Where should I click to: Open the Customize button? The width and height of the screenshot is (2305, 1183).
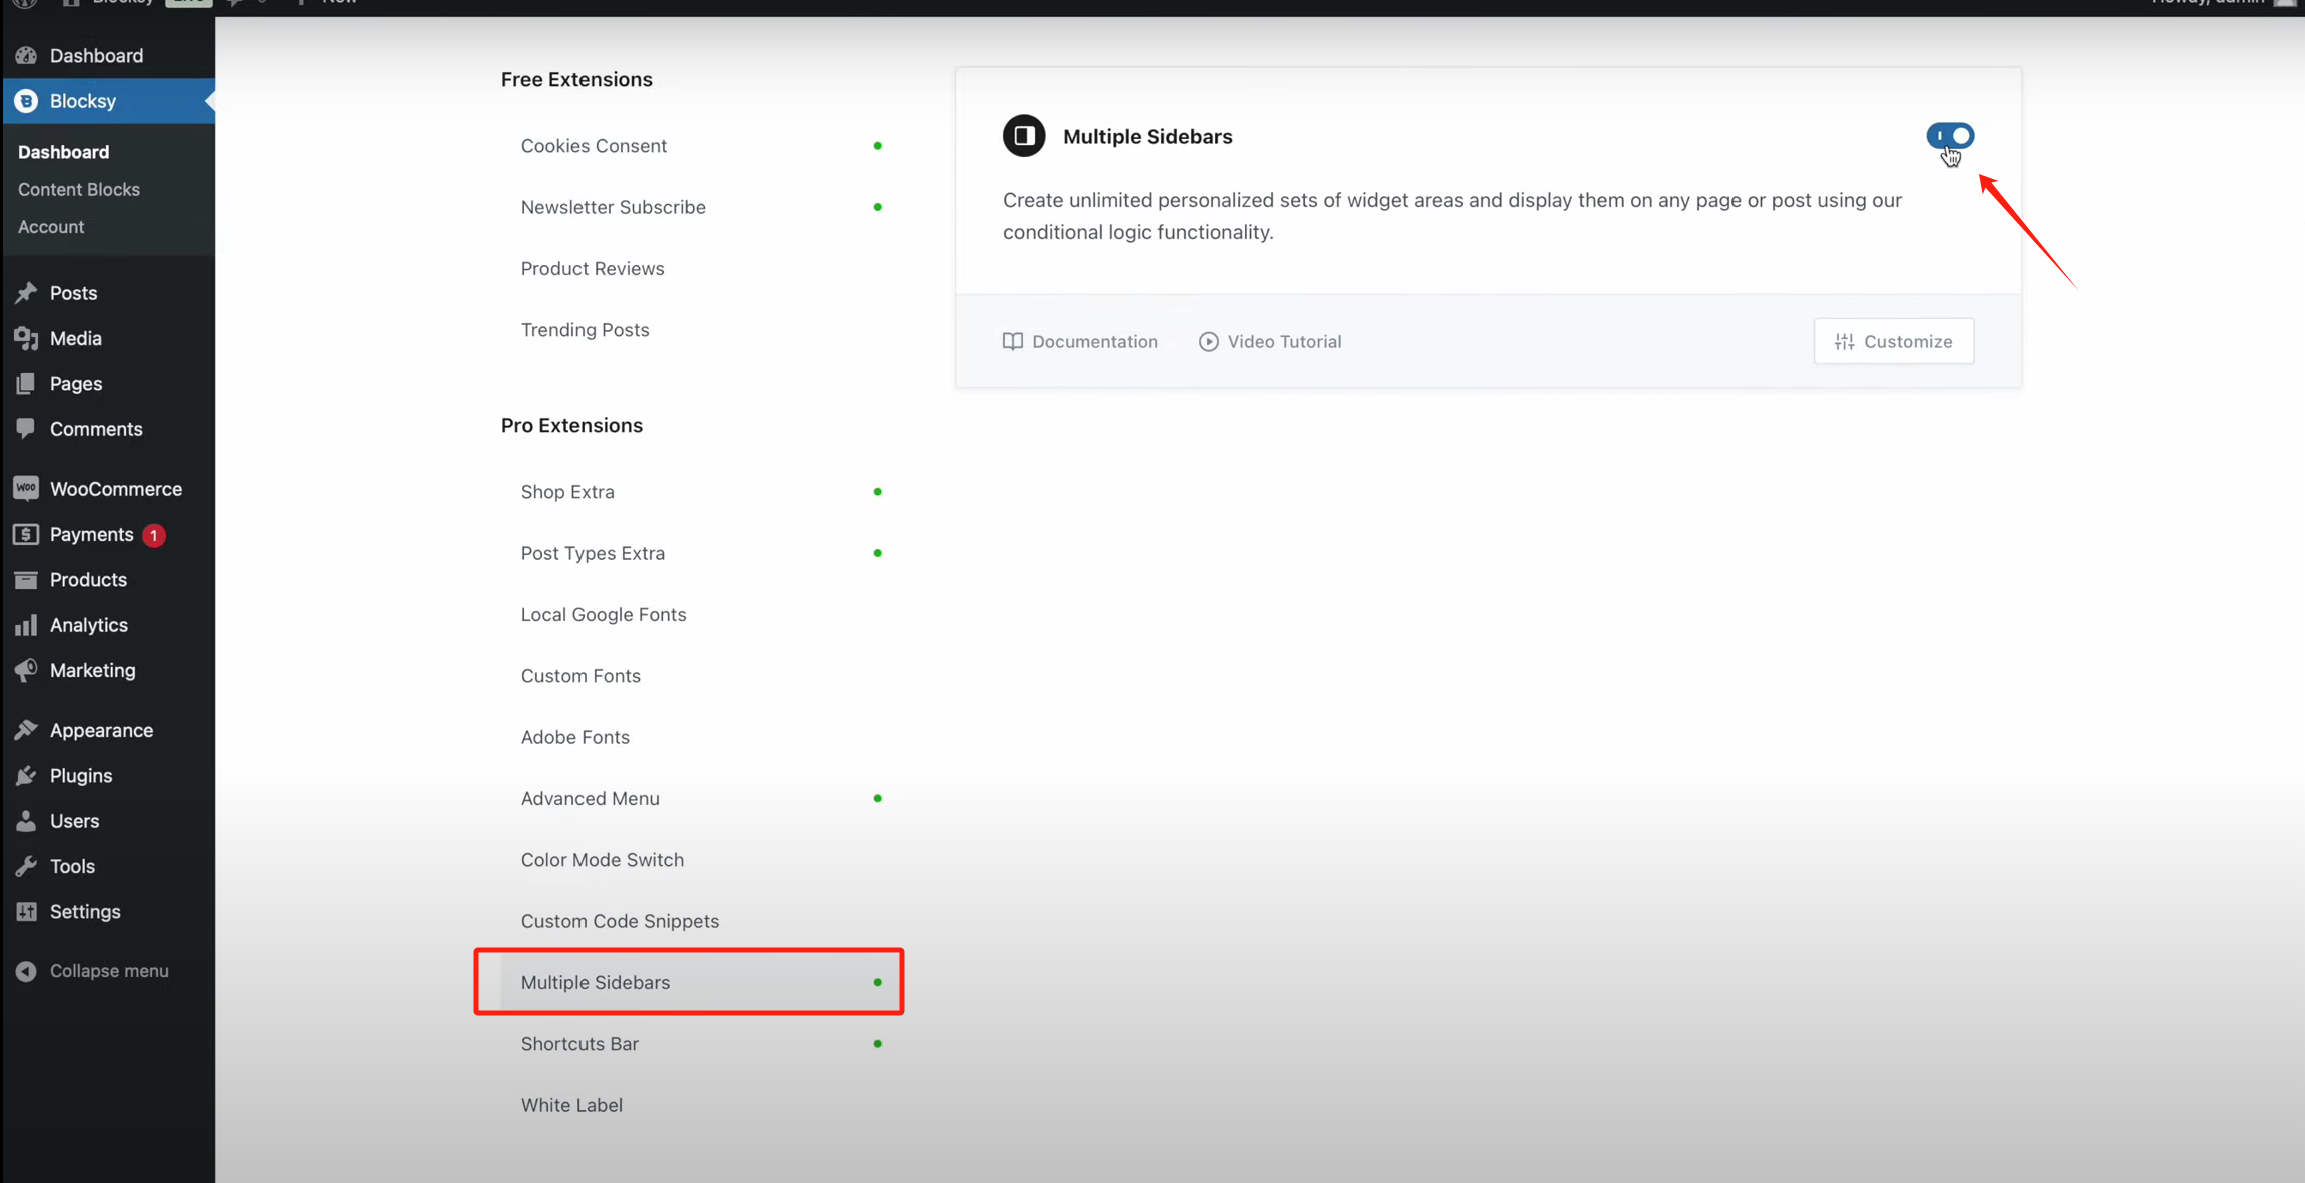1893,341
